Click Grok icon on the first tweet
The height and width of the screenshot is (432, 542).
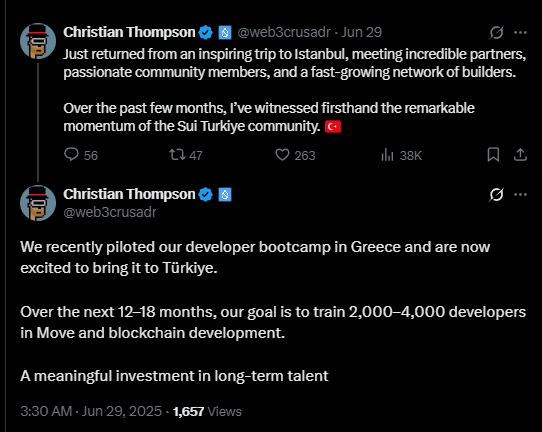(496, 32)
